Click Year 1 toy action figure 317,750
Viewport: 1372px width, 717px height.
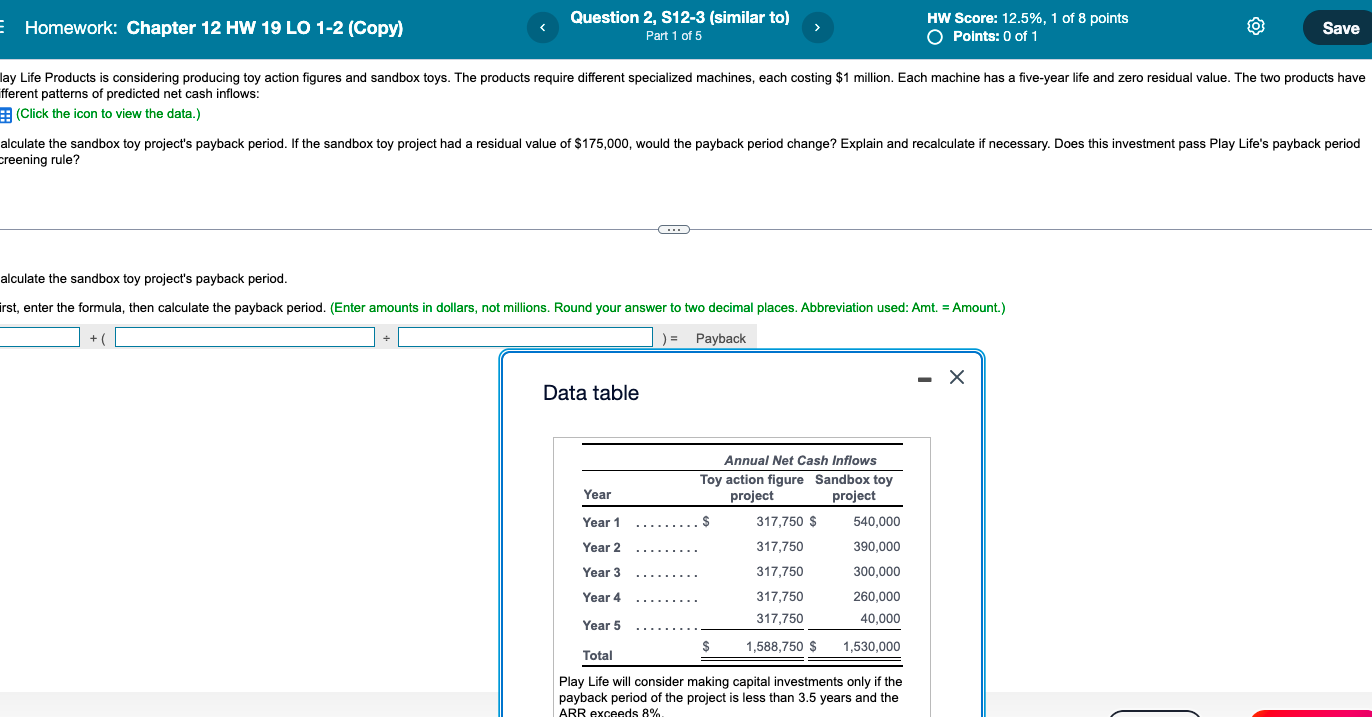(780, 522)
